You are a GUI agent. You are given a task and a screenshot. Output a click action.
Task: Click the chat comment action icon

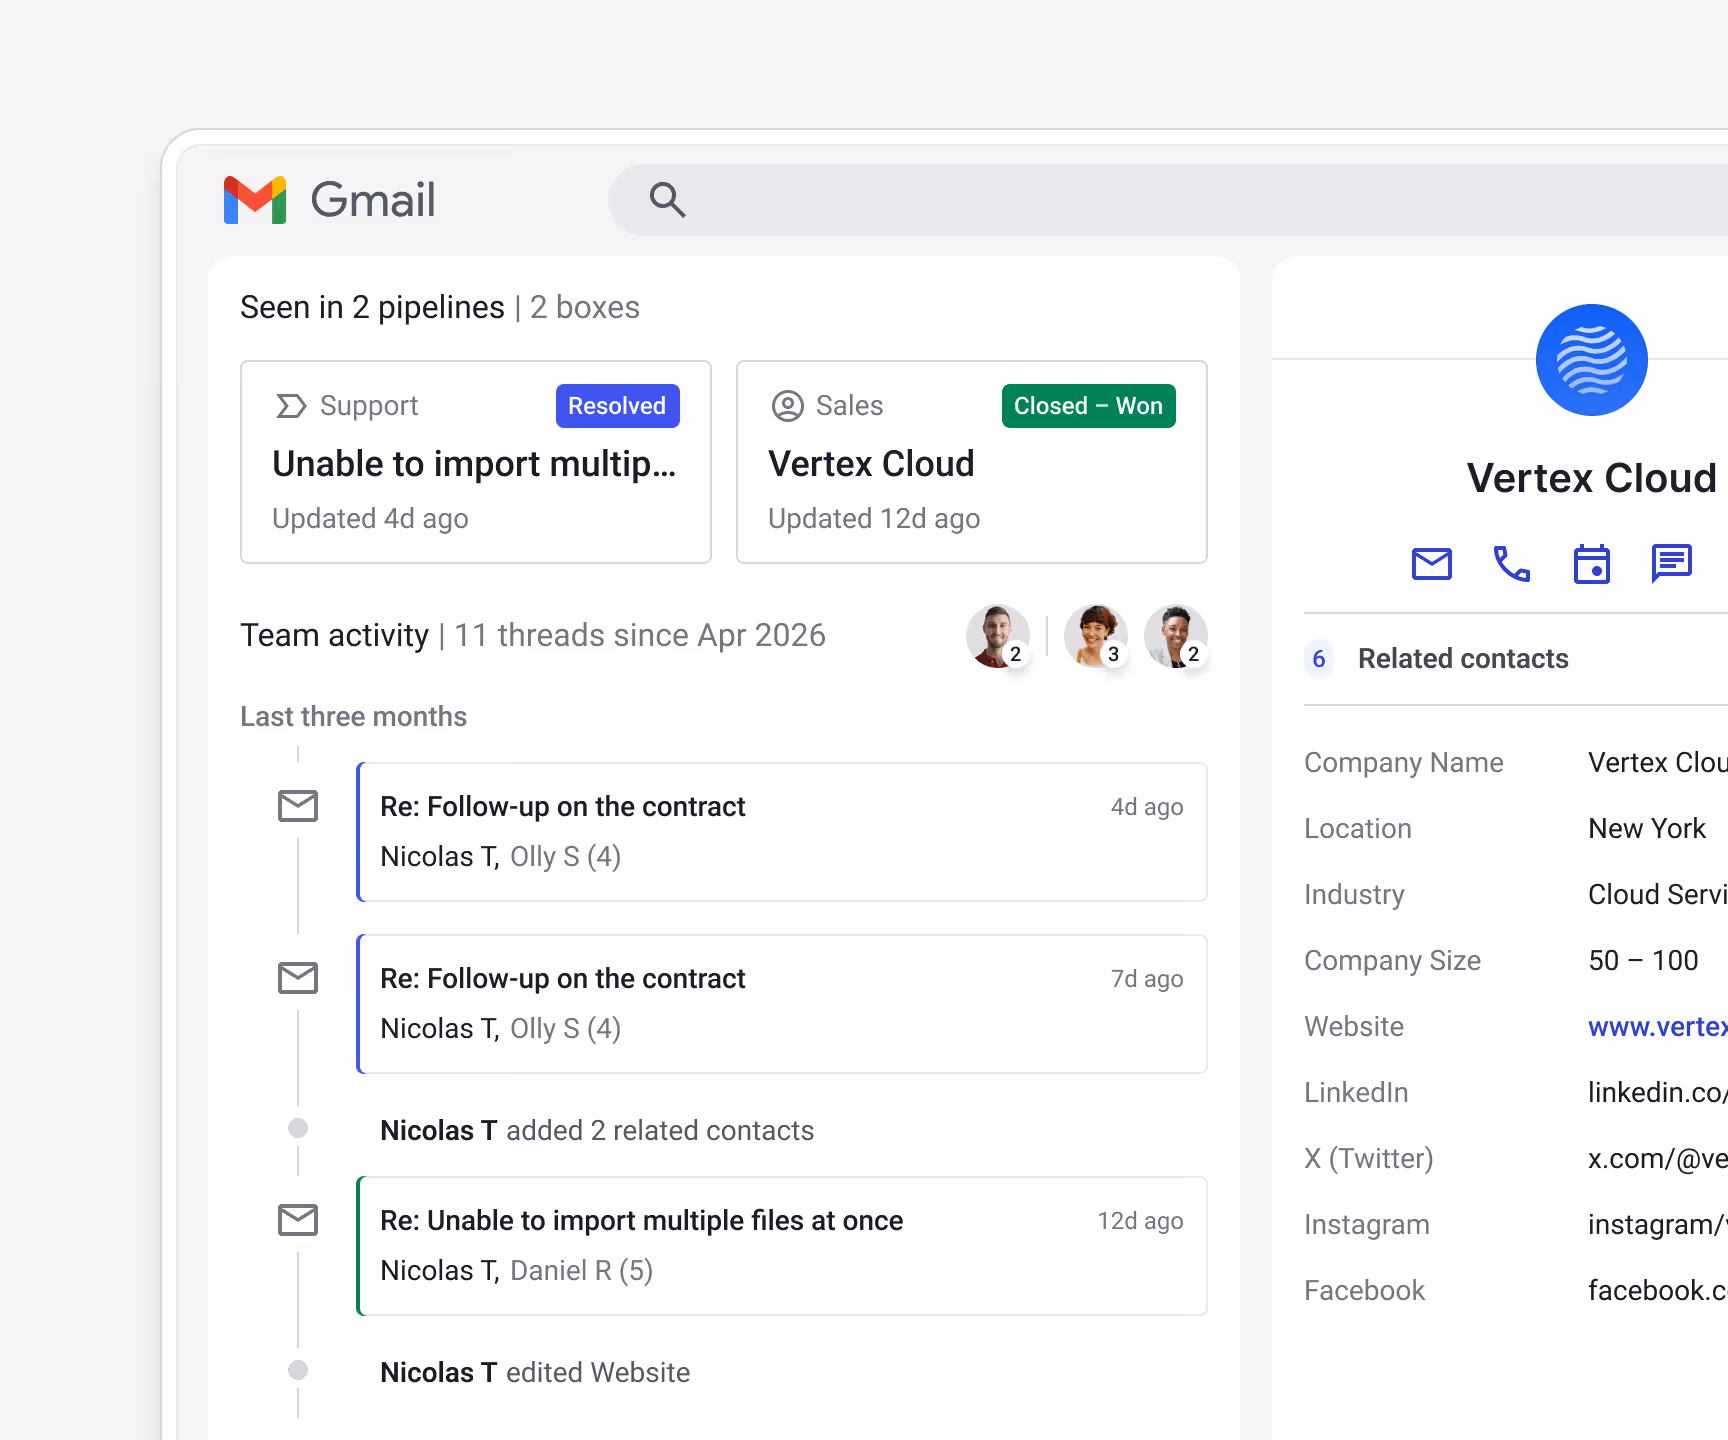coord(1672,564)
